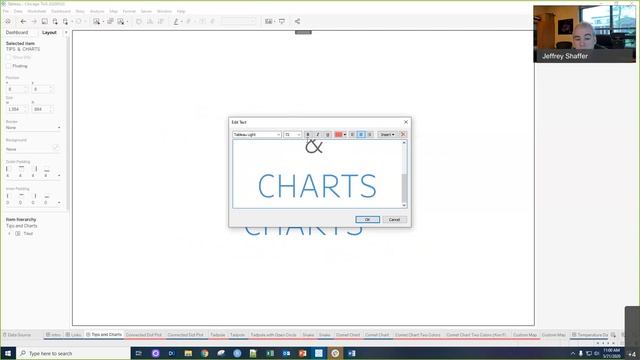Open the Help menu

[181, 11]
